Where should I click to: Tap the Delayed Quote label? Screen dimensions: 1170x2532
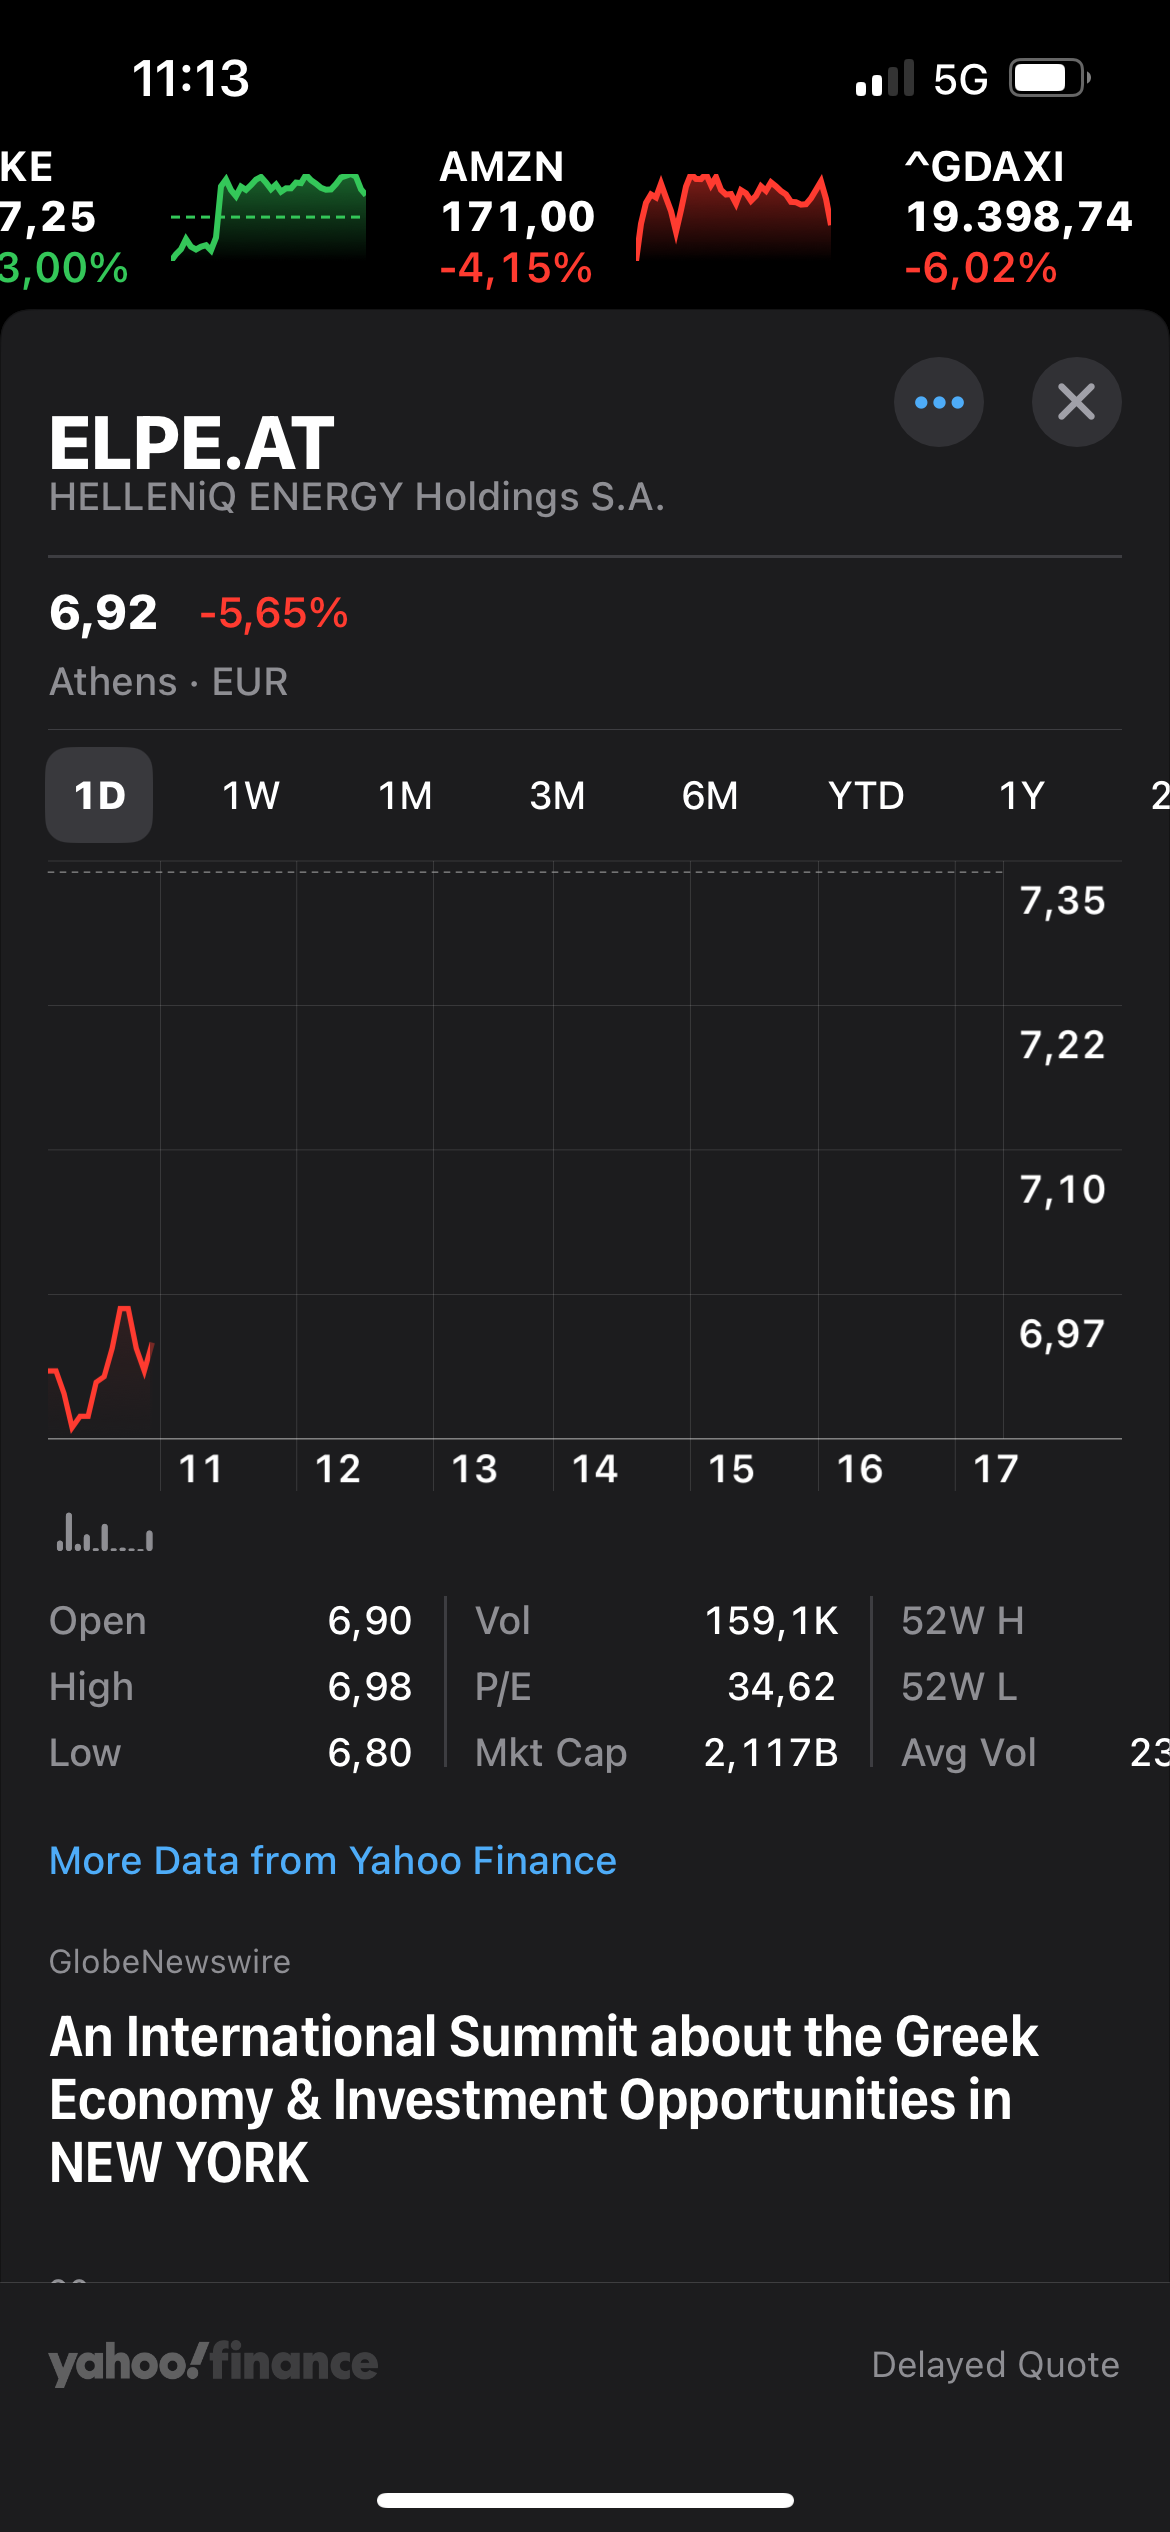click(x=996, y=2364)
